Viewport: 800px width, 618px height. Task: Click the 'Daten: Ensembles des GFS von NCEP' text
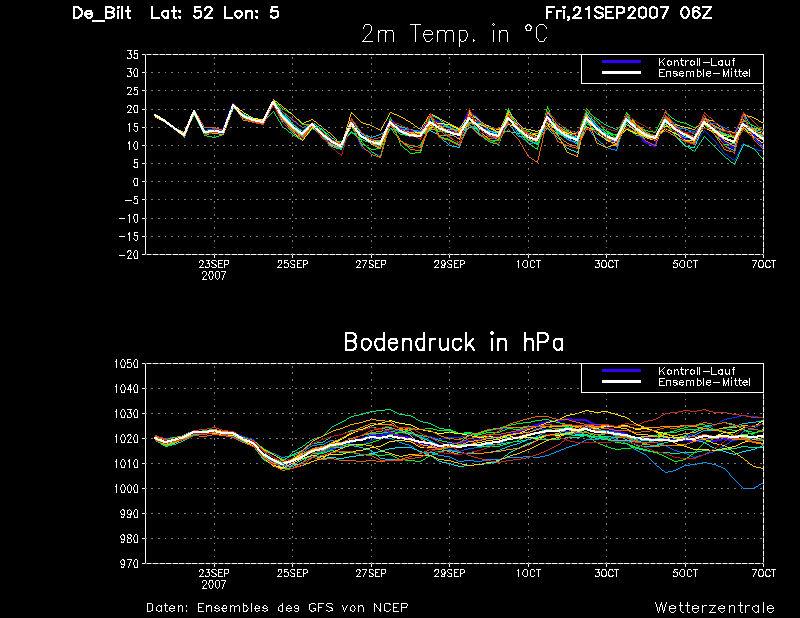point(277,608)
